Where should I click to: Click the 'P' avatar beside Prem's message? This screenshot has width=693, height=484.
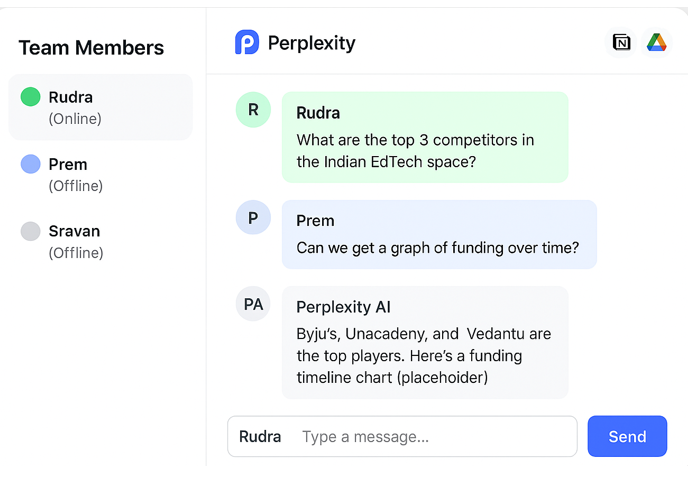point(253,218)
